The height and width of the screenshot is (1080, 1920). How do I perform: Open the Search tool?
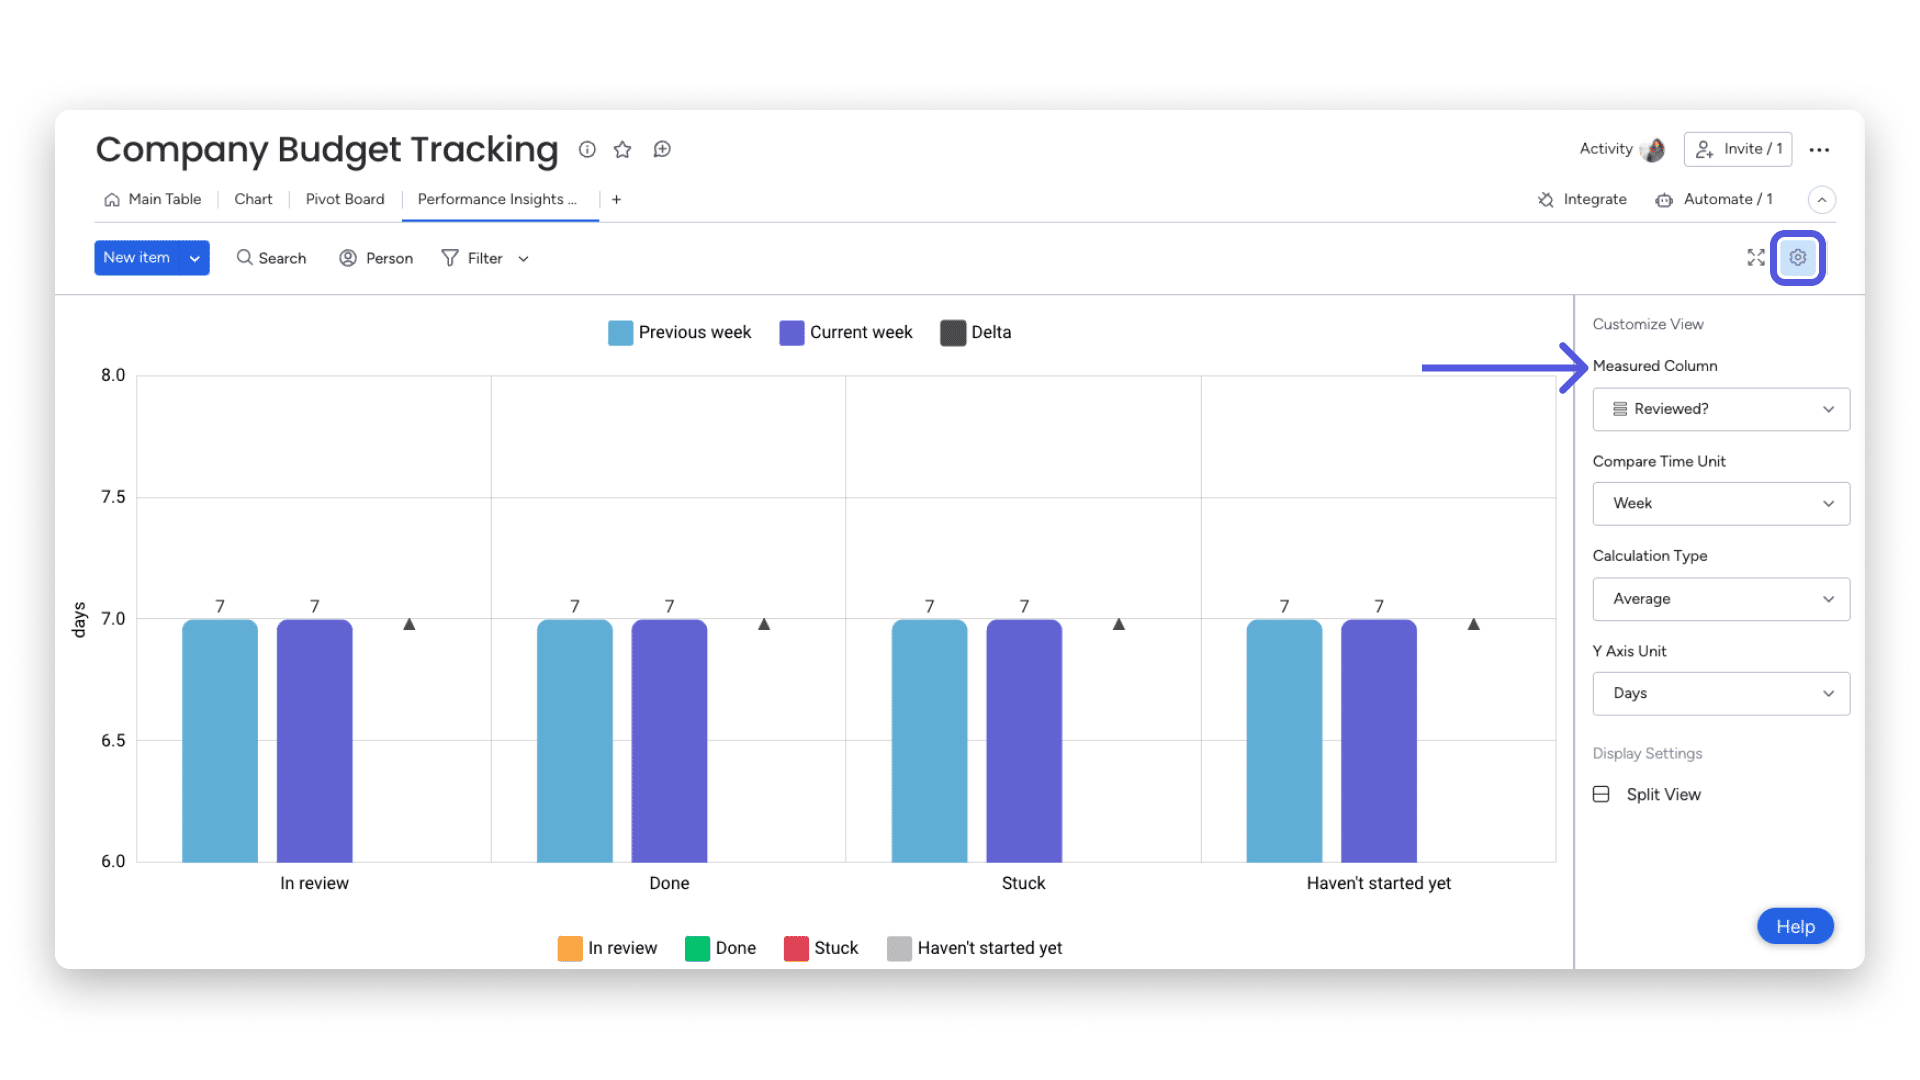point(271,258)
